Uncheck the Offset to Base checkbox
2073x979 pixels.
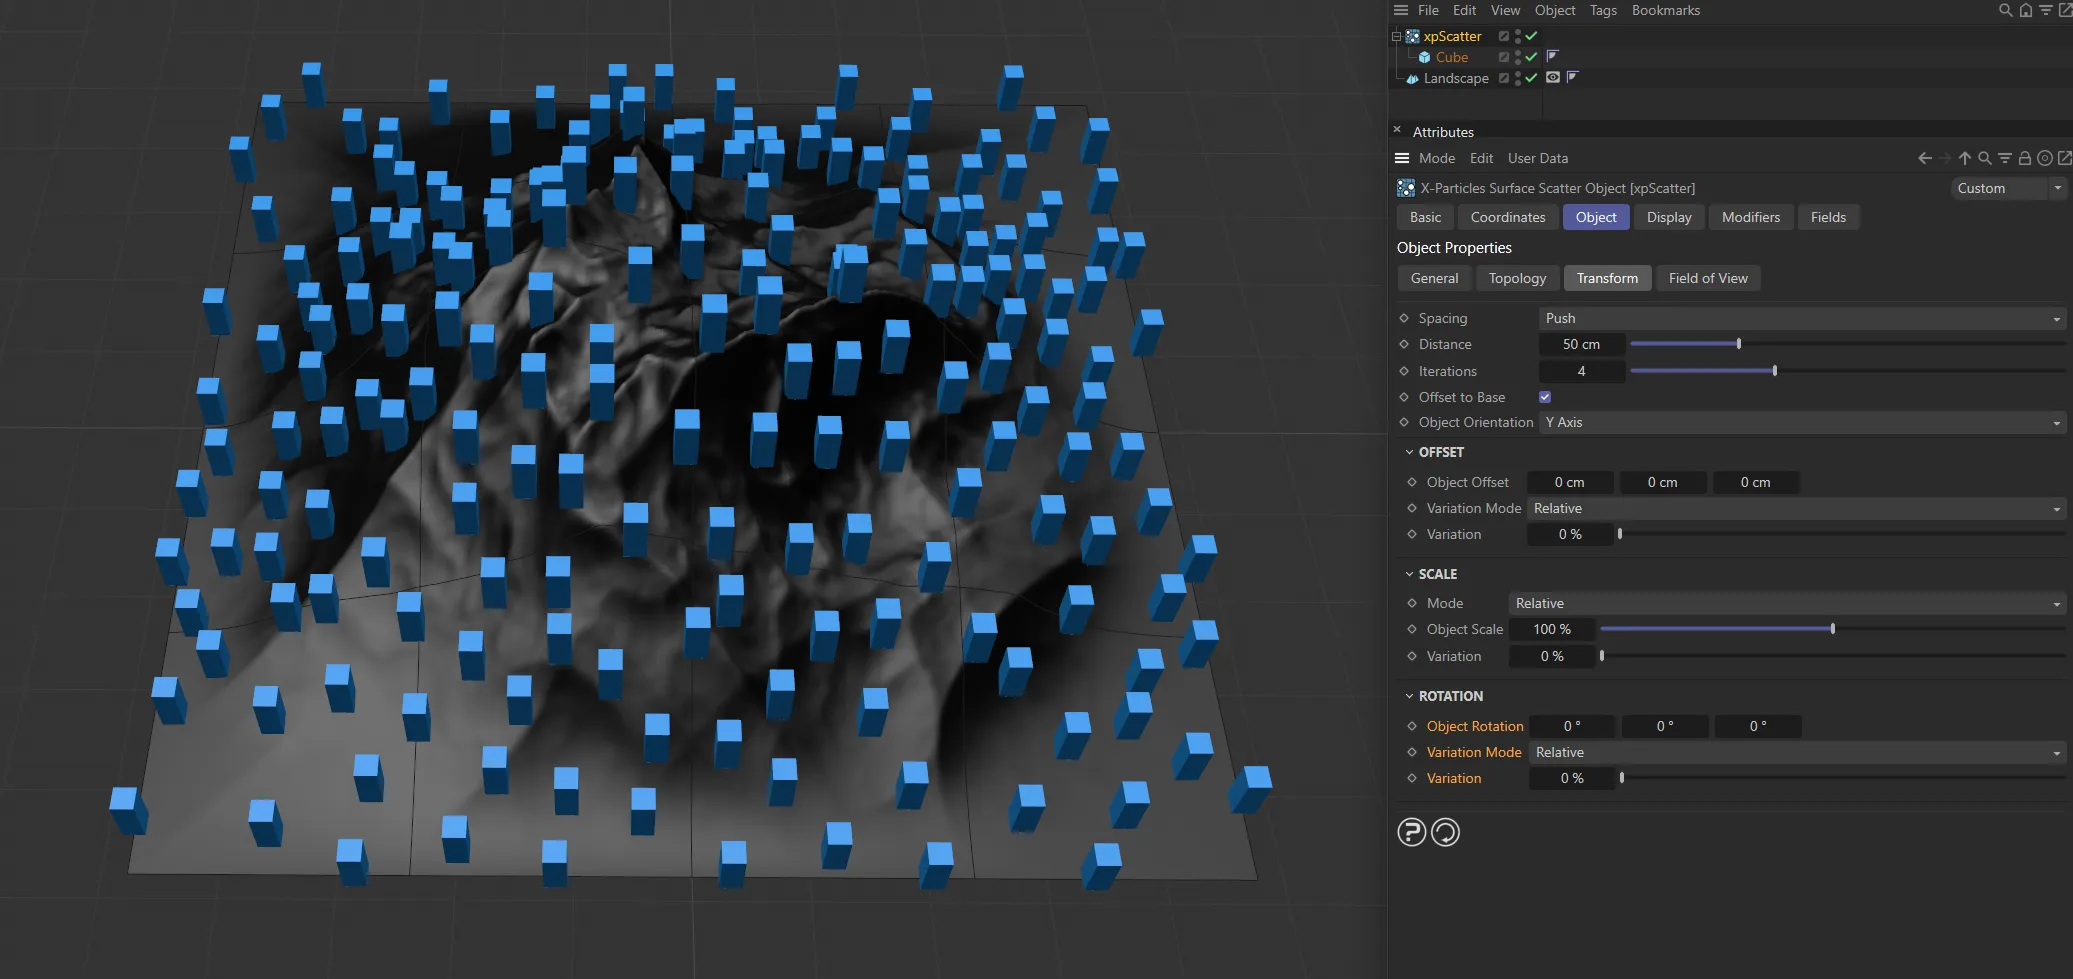(1544, 396)
